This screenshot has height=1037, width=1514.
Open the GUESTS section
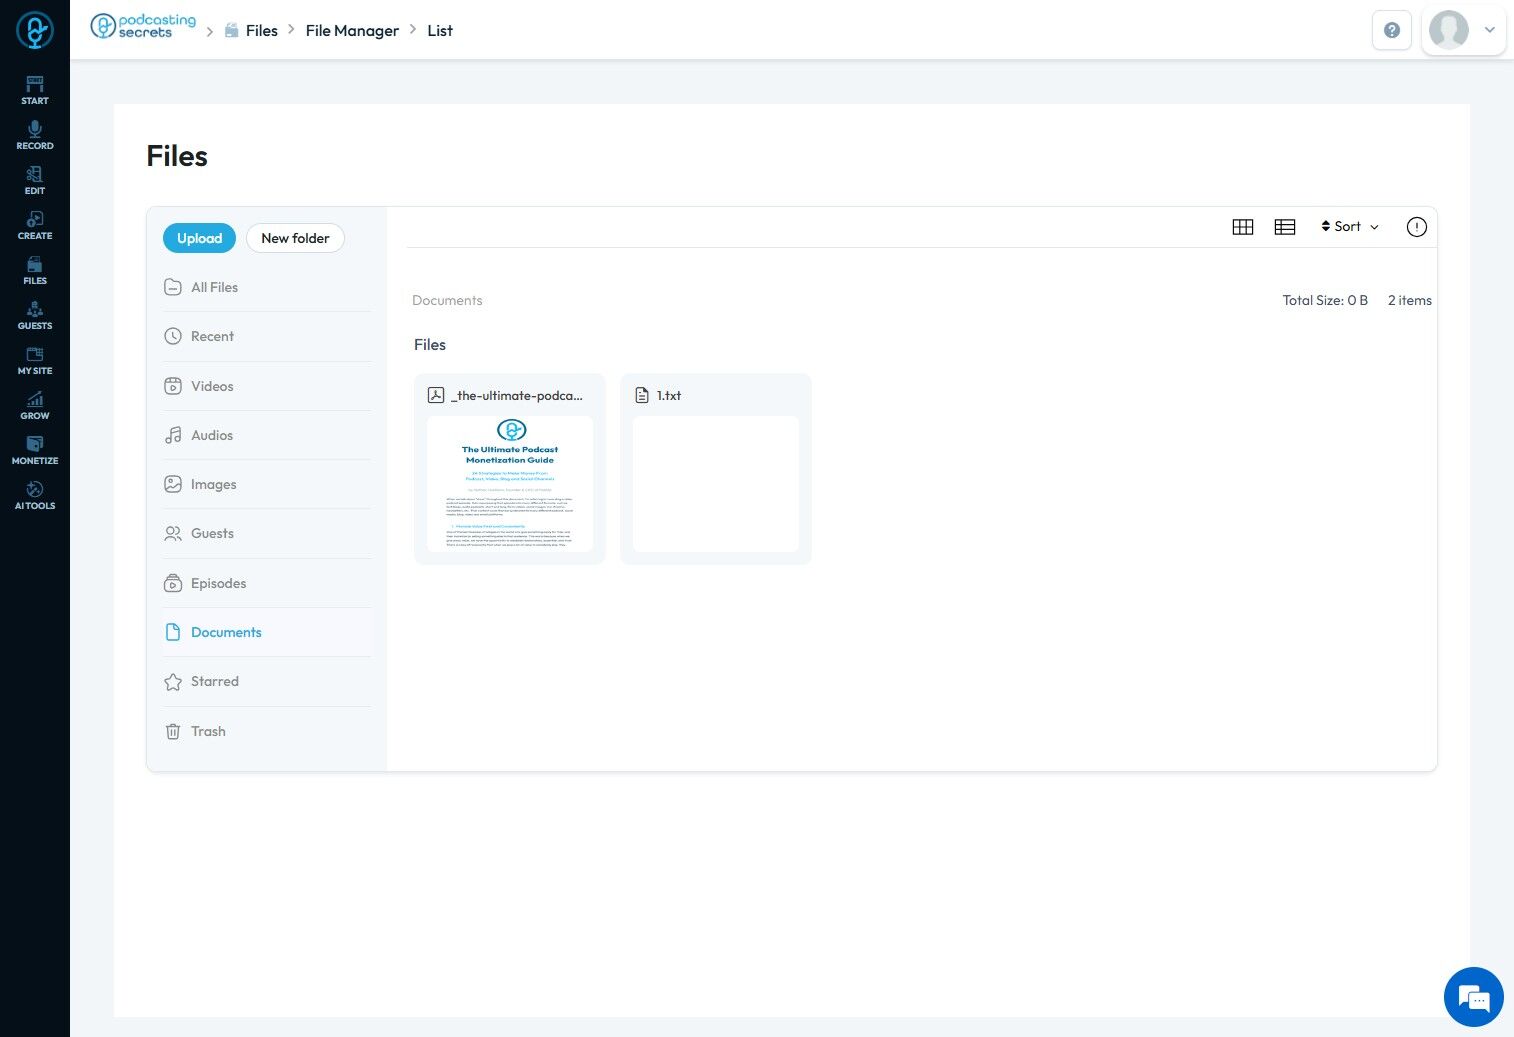pos(35,315)
